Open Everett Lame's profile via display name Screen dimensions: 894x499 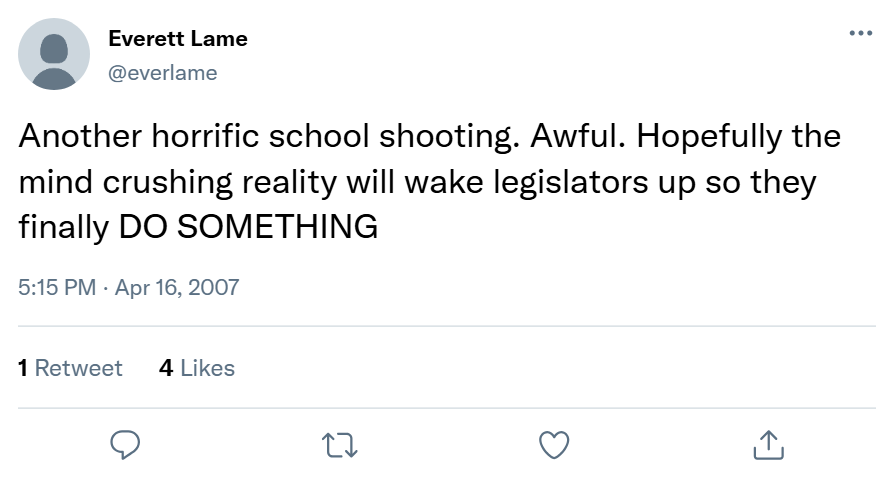click(178, 40)
